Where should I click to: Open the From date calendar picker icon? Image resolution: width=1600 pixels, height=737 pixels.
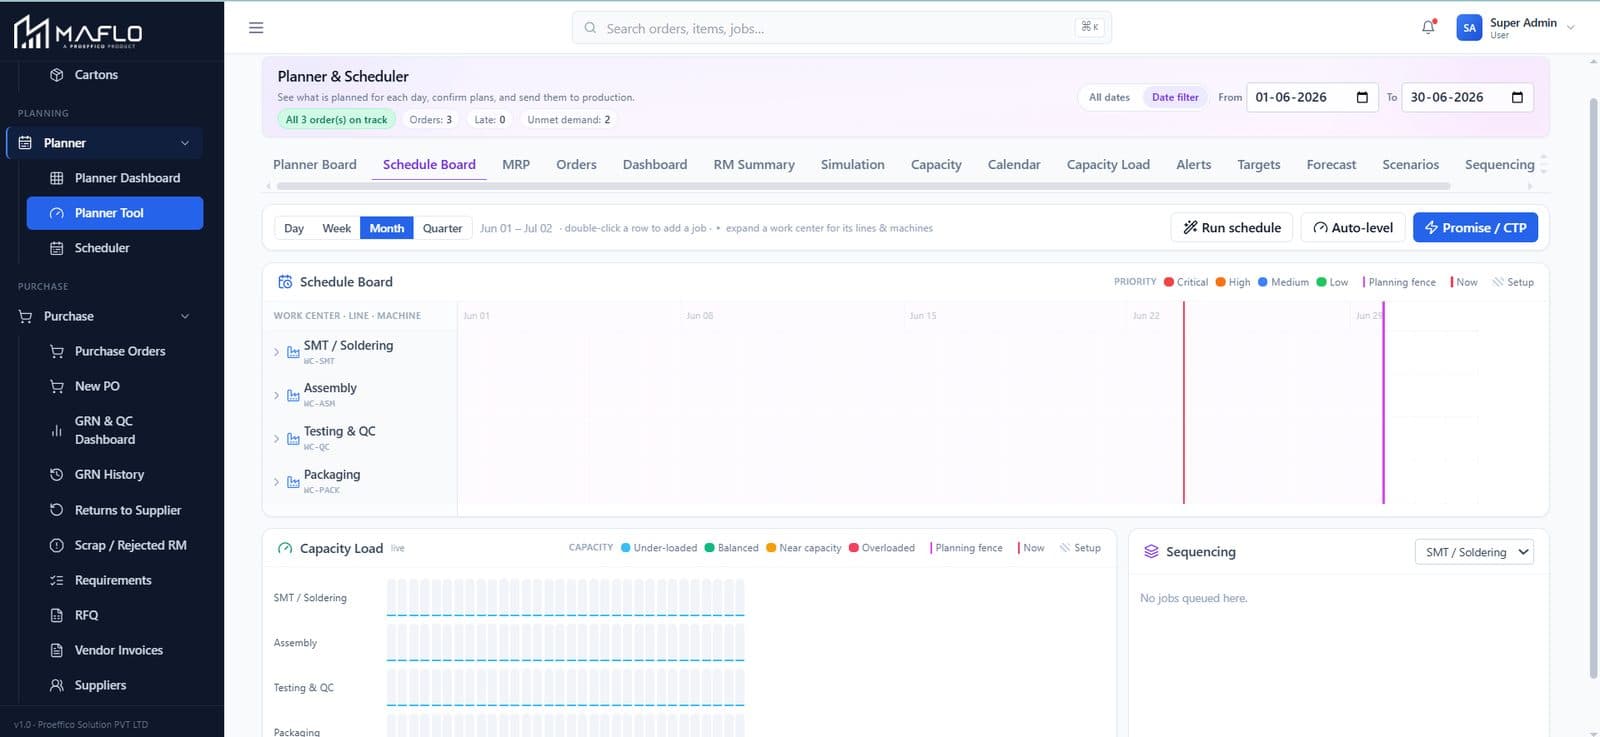1362,97
